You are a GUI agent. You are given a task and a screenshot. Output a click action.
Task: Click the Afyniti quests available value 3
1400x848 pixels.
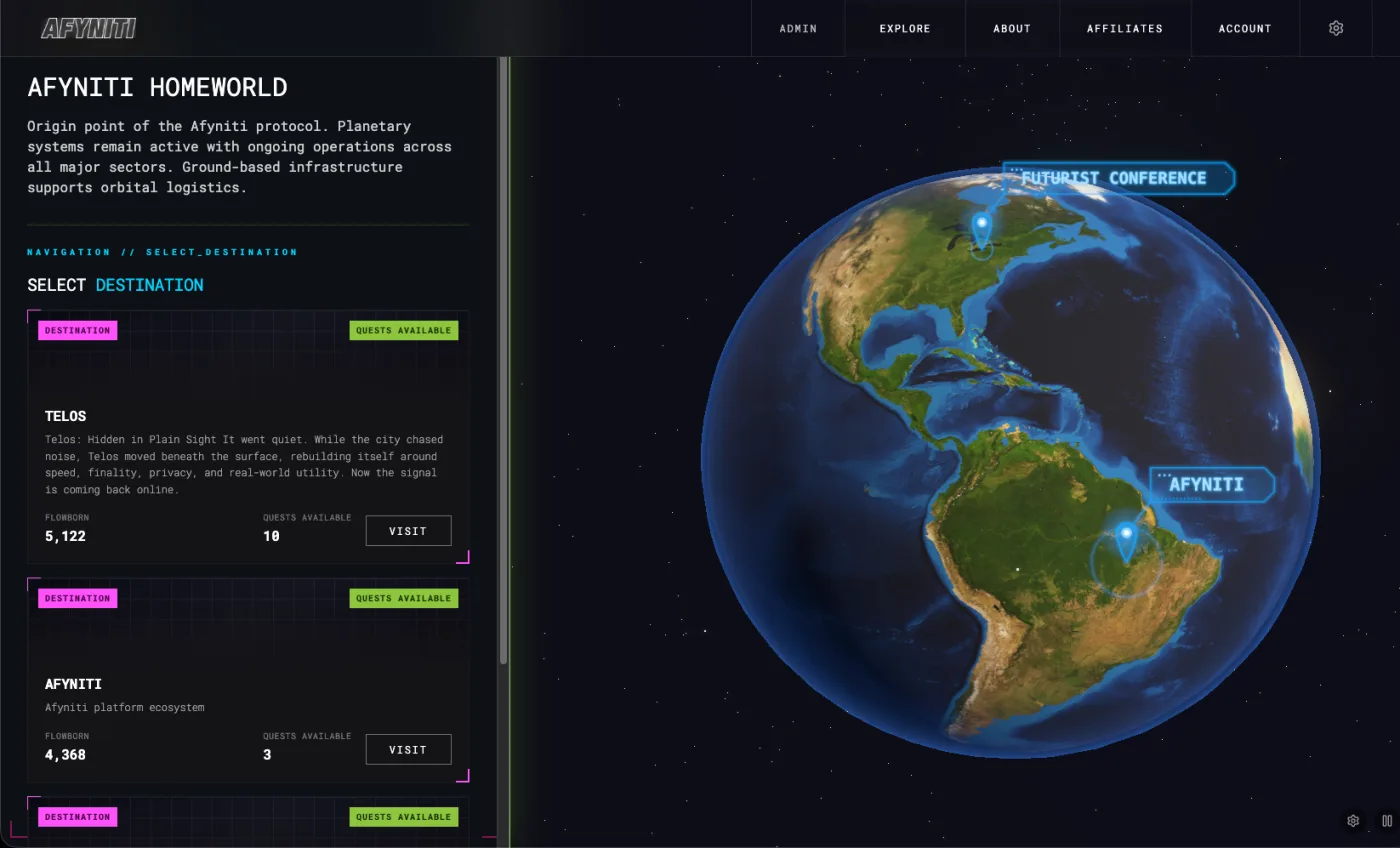point(267,755)
